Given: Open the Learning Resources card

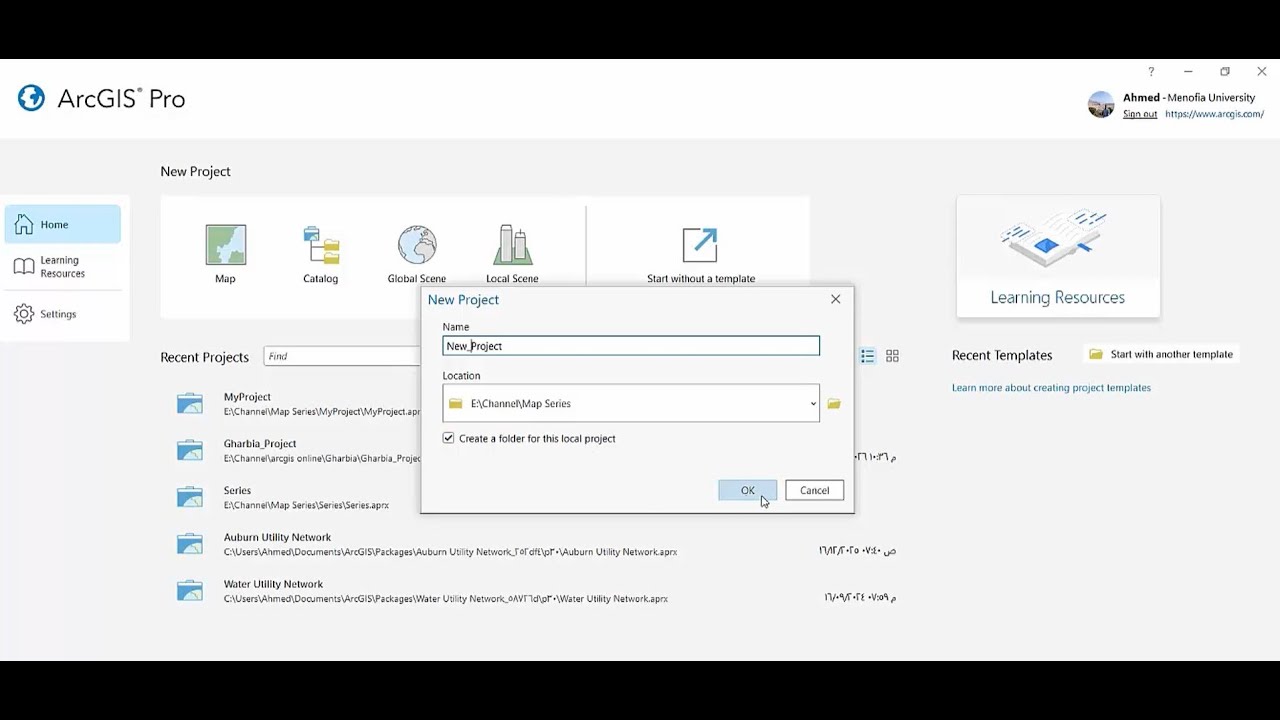Looking at the screenshot, I should pyautogui.click(x=1058, y=257).
